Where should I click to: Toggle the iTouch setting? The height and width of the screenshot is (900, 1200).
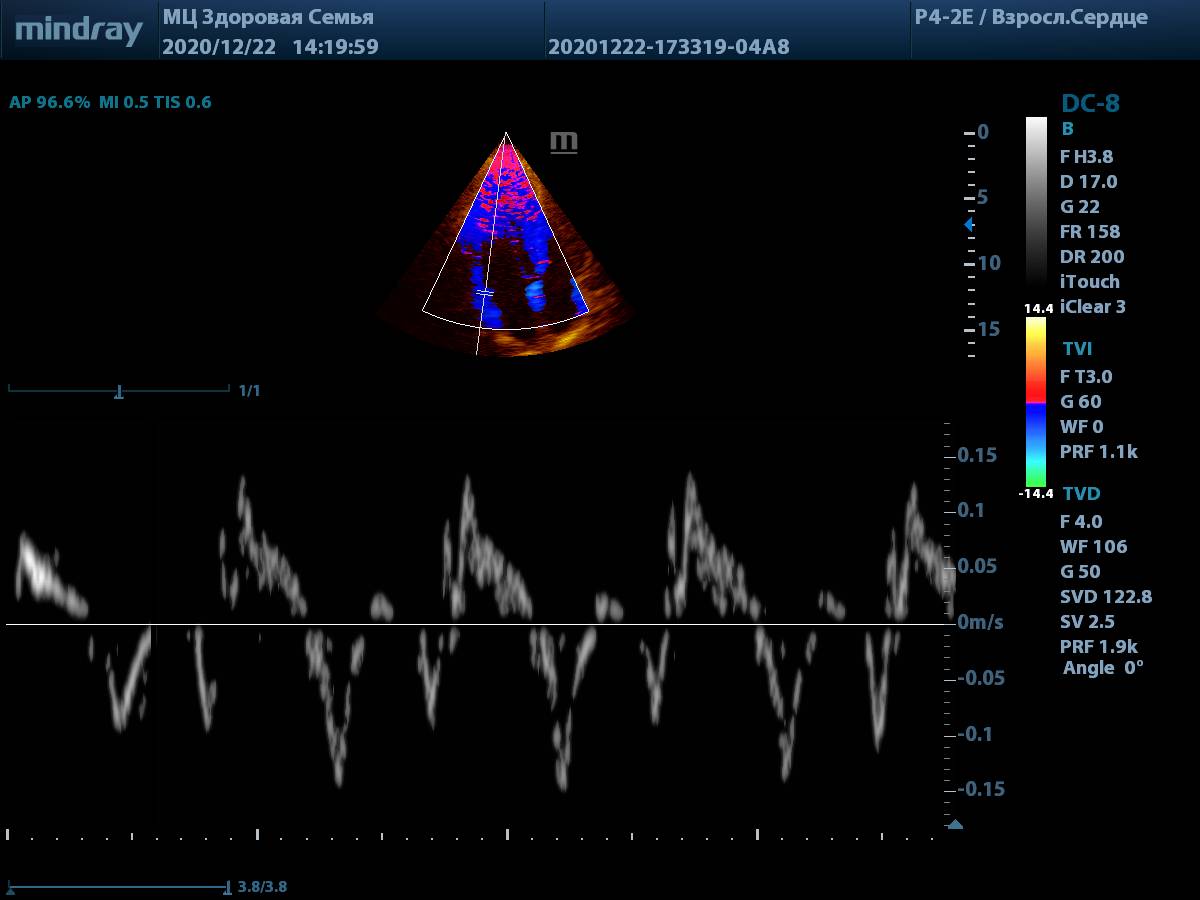point(1089,282)
